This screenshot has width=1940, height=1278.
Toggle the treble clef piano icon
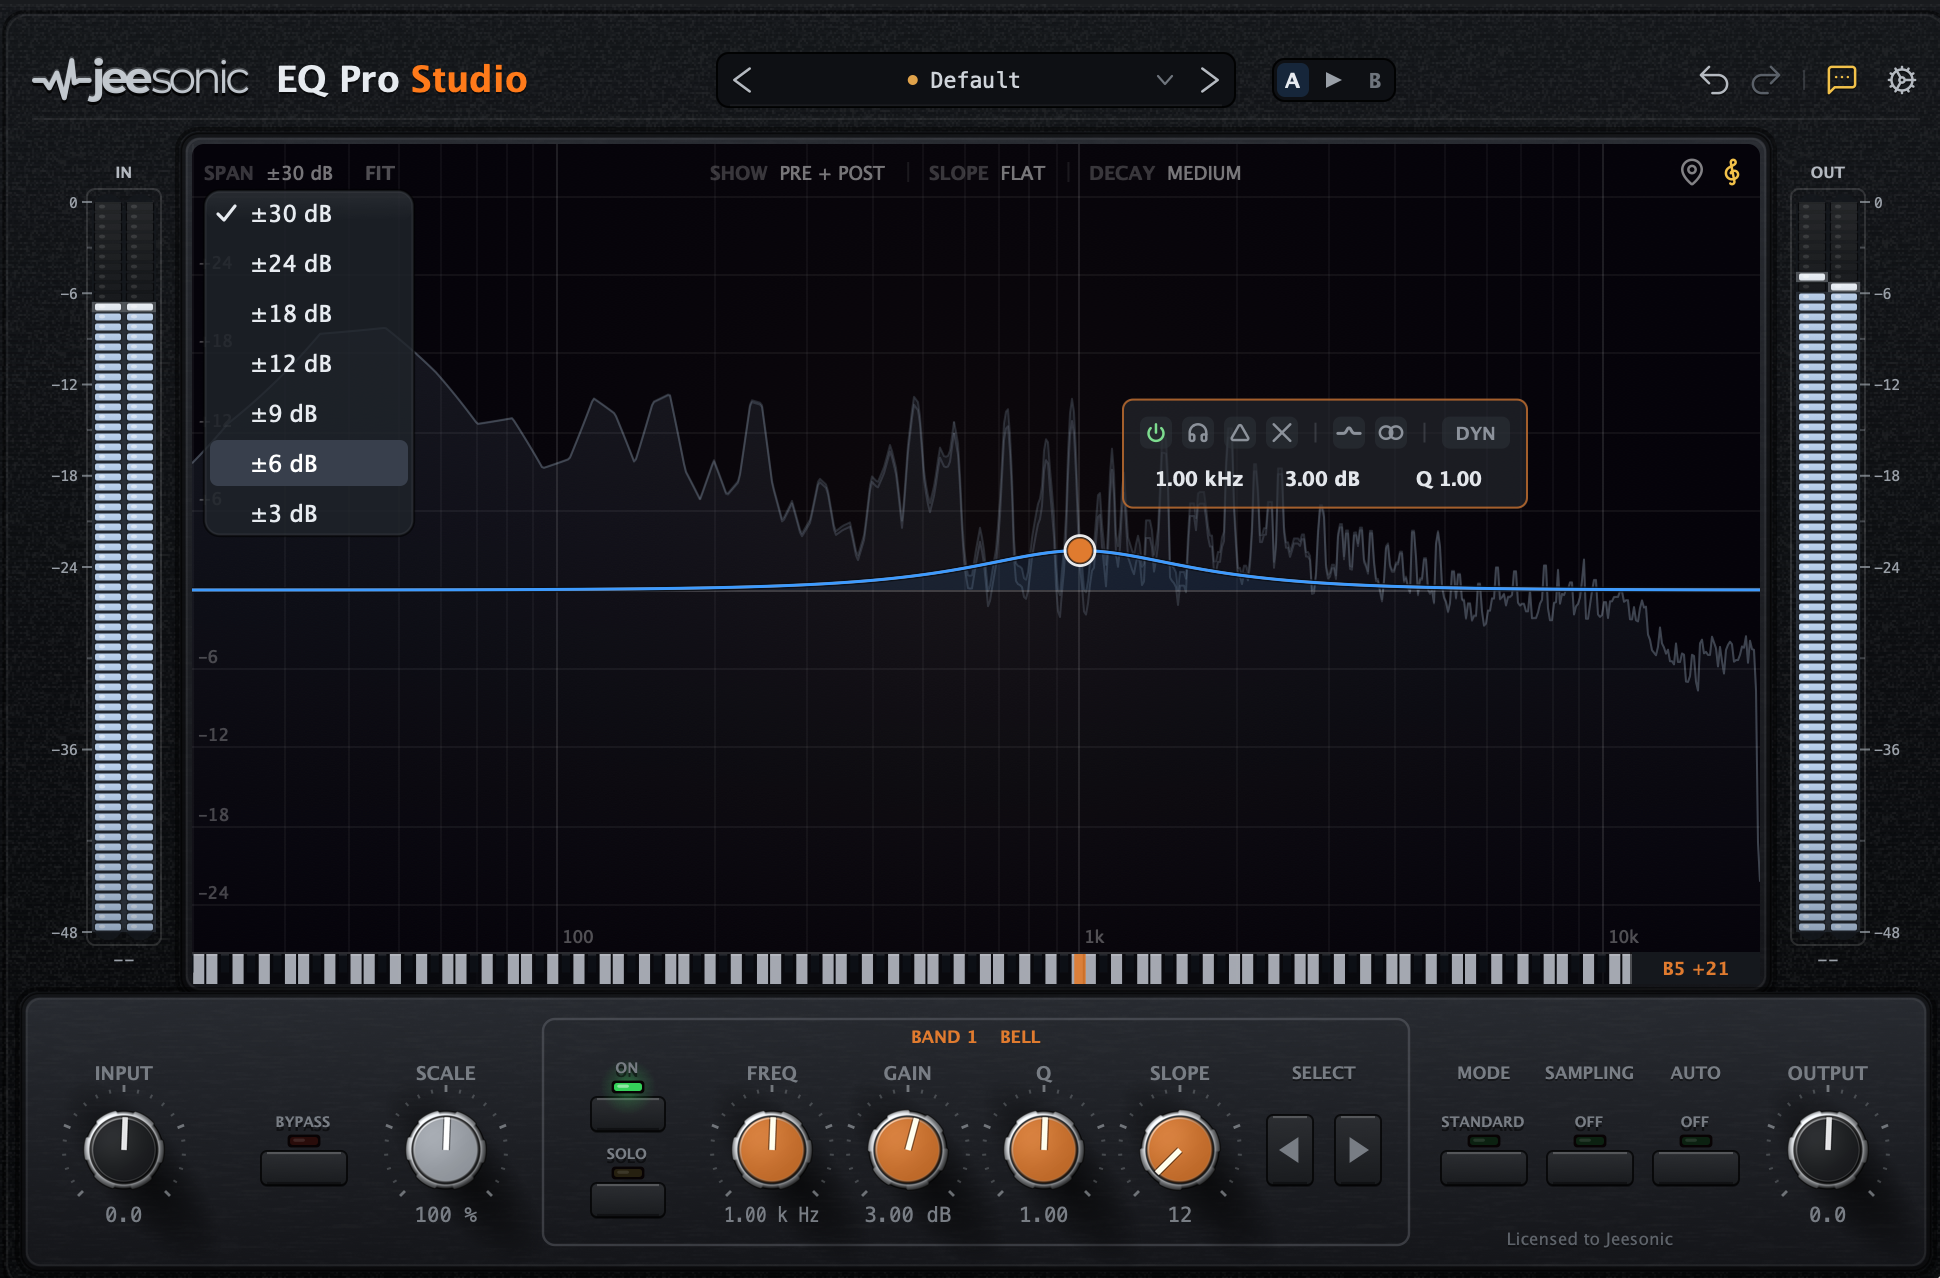tap(1732, 172)
